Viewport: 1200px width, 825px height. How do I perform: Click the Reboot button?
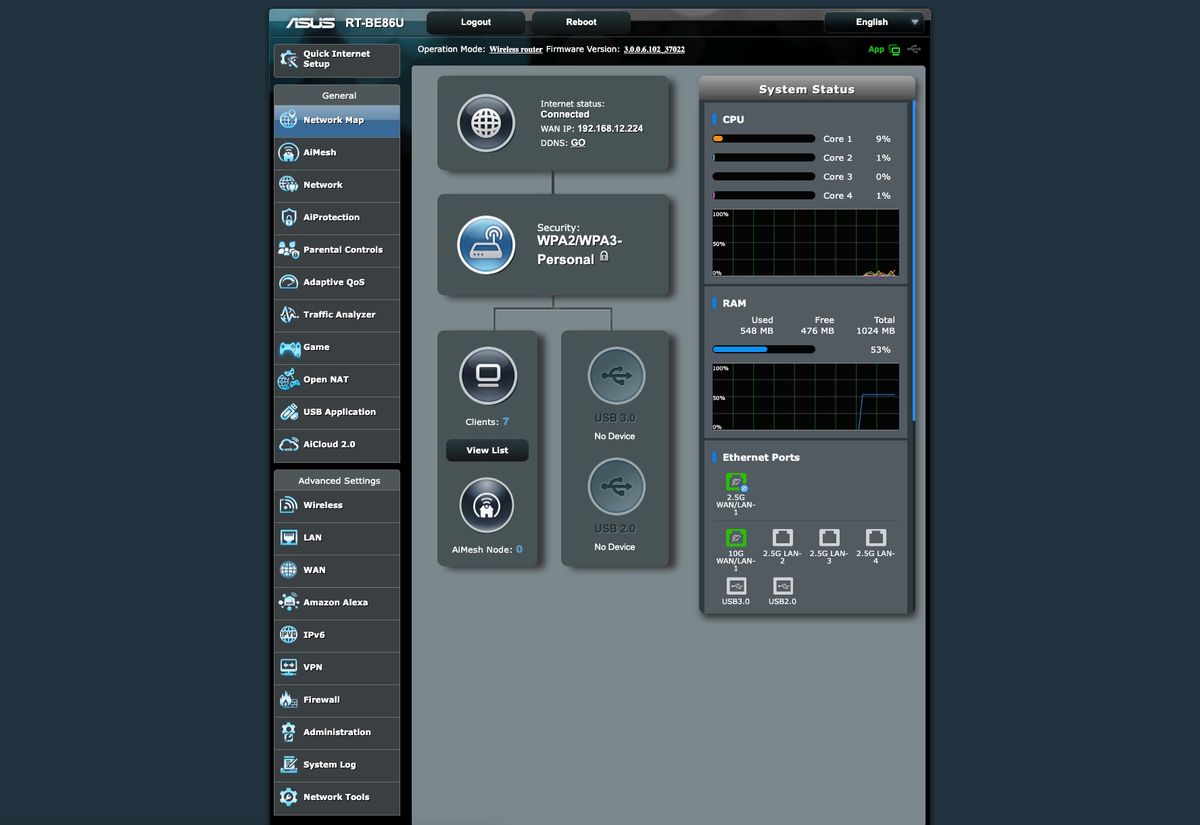pyautogui.click(x=581, y=22)
